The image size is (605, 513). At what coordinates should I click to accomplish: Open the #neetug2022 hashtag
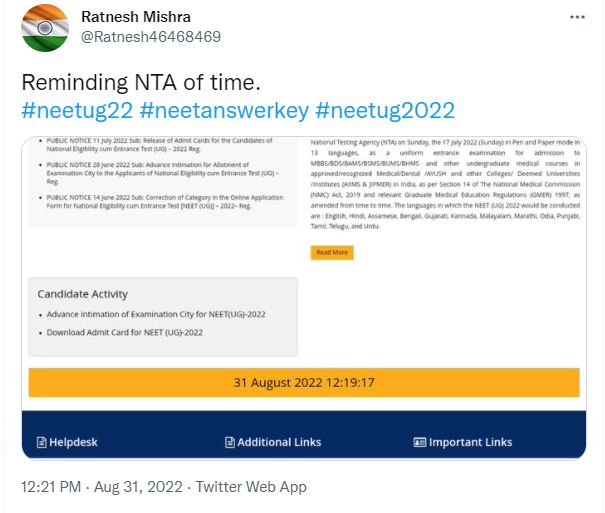(385, 110)
